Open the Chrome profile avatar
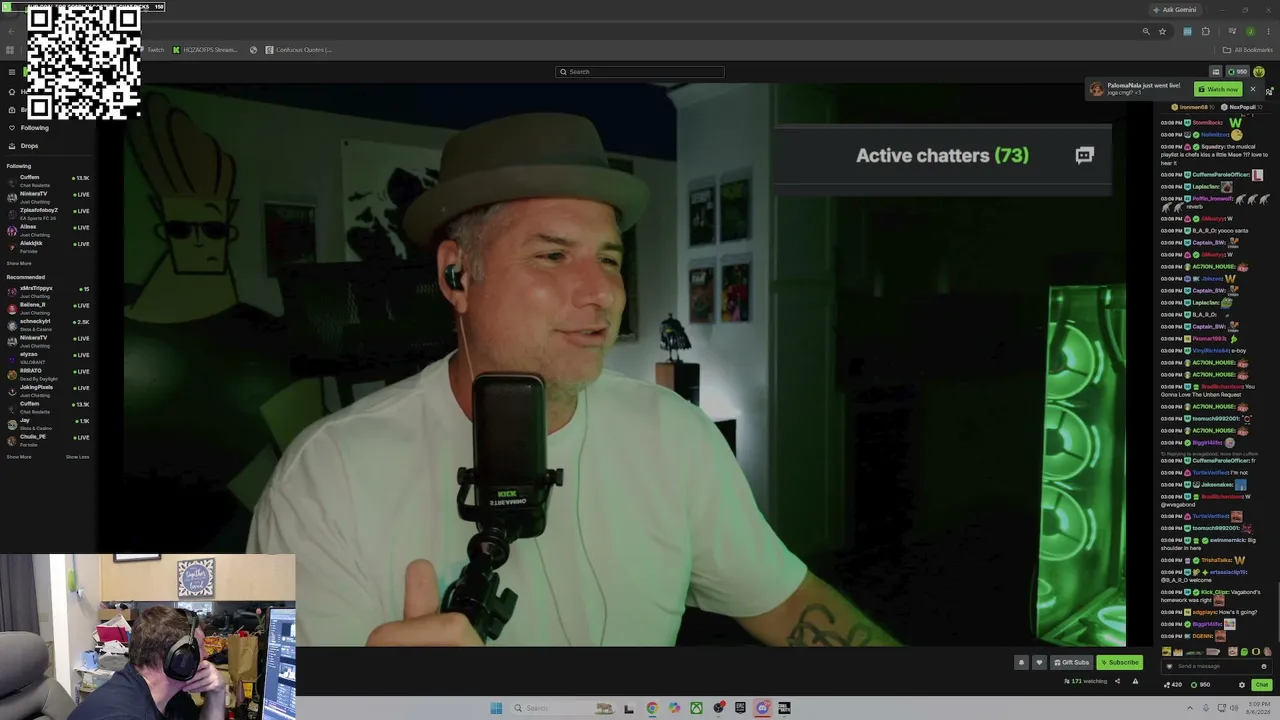The width and height of the screenshot is (1280, 720). click(1250, 31)
